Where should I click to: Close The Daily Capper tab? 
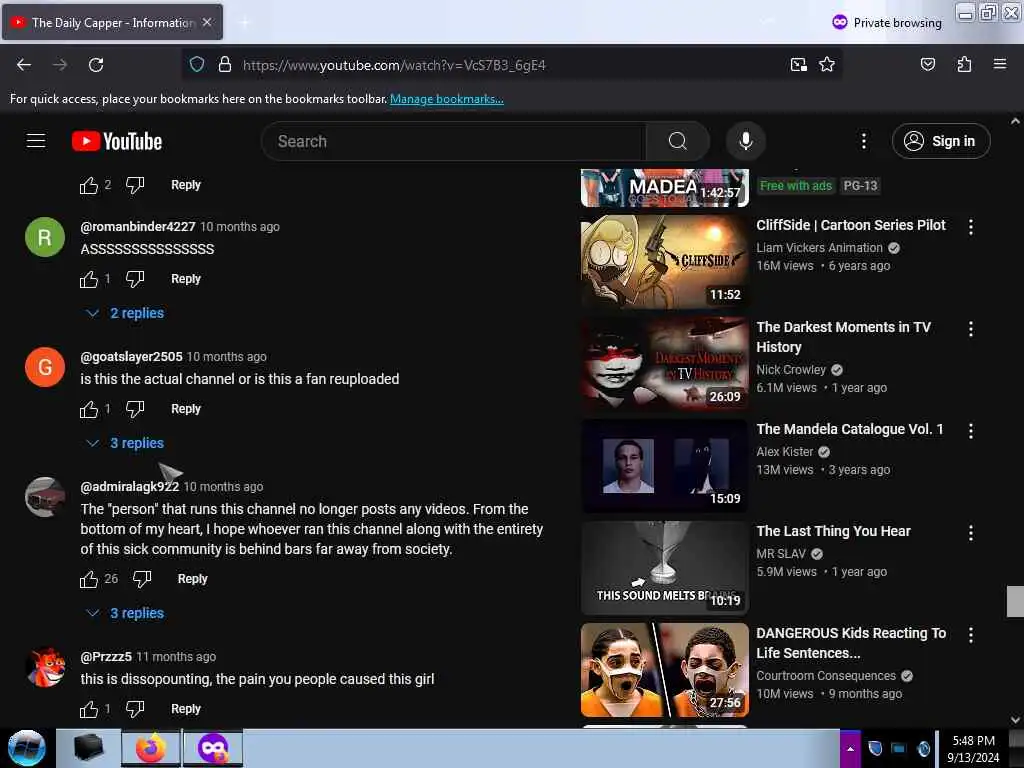click(x=206, y=22)
